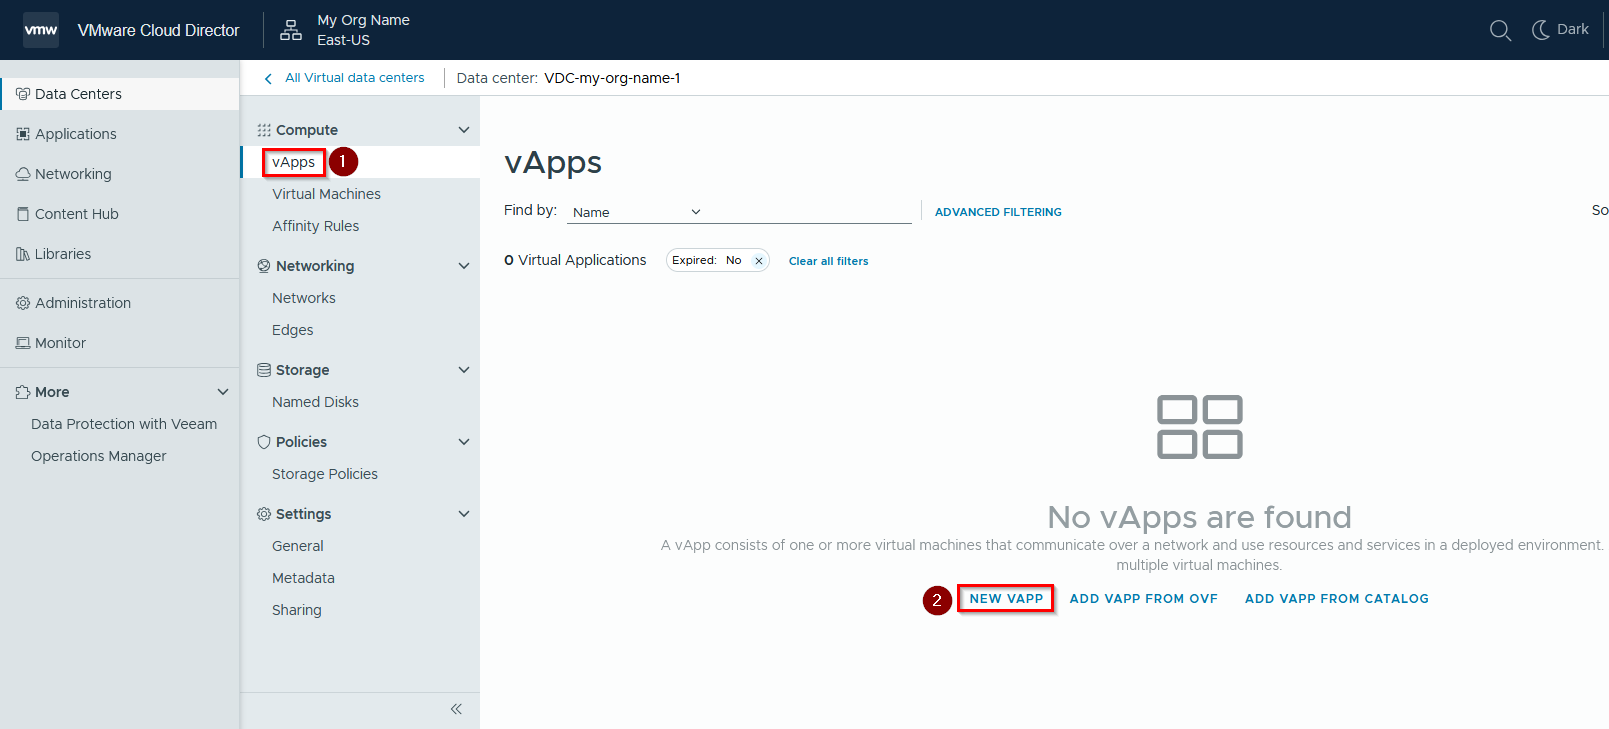Click the Data Centers sidebar icon

pyautogui.click(x=23, y=94)
